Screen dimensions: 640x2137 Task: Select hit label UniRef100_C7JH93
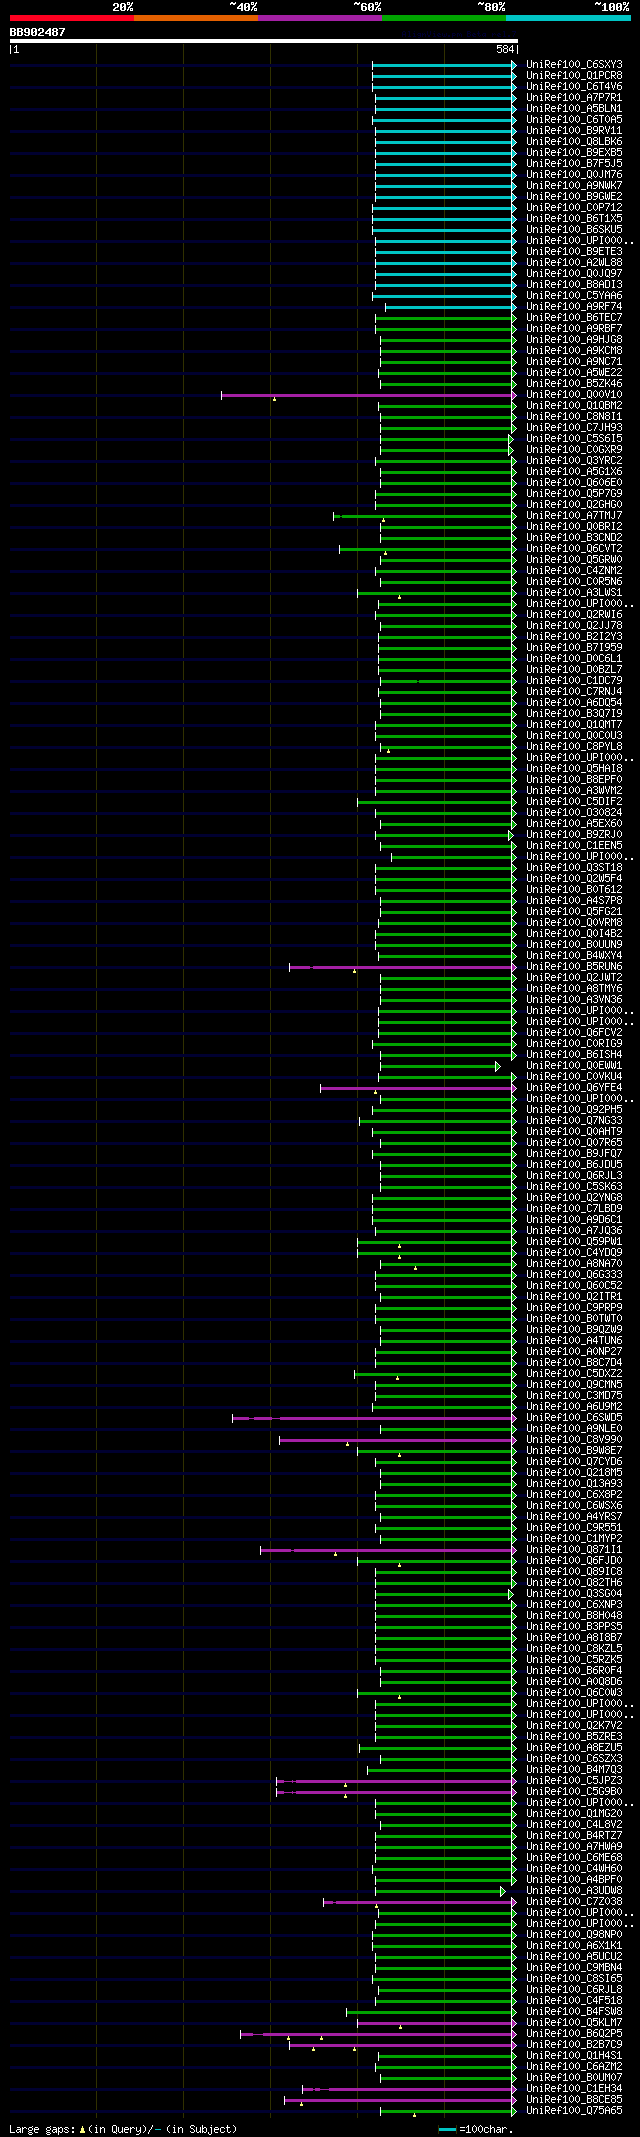tap(574, 427)
